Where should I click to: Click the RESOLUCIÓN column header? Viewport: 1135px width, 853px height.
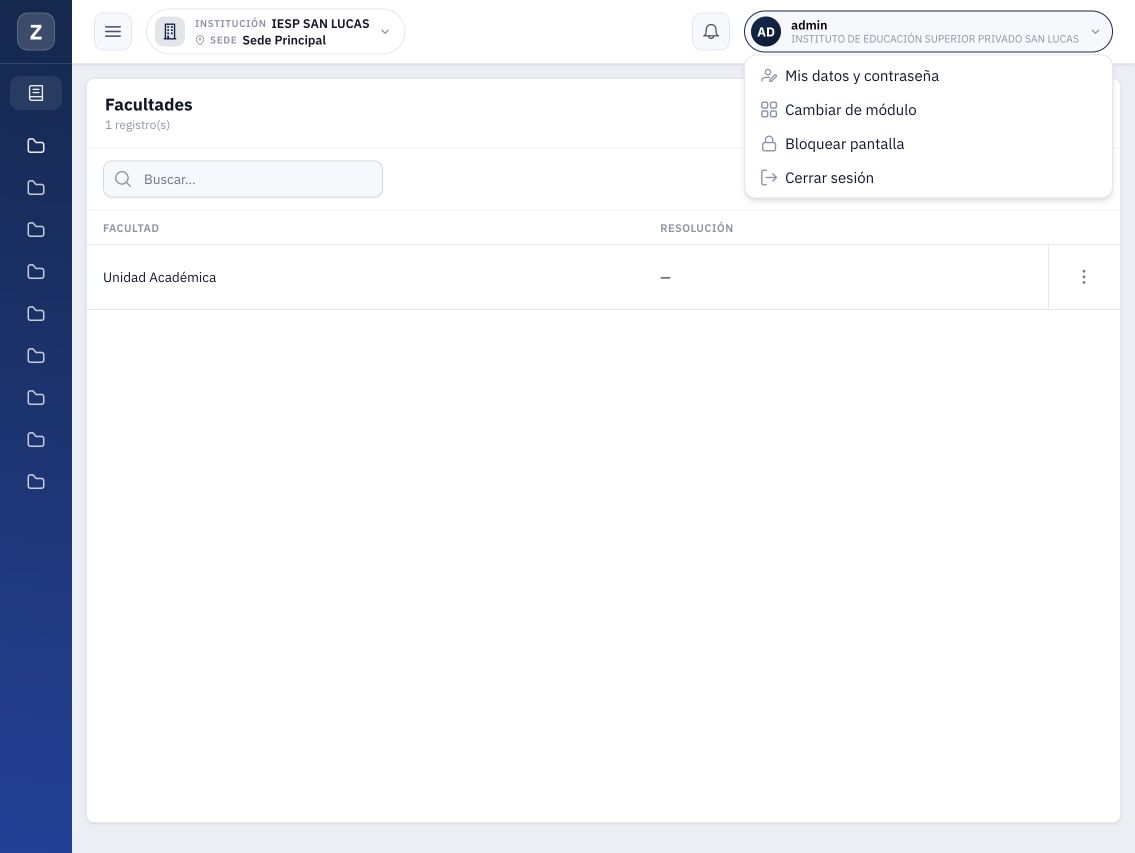[x=696, y=228]
